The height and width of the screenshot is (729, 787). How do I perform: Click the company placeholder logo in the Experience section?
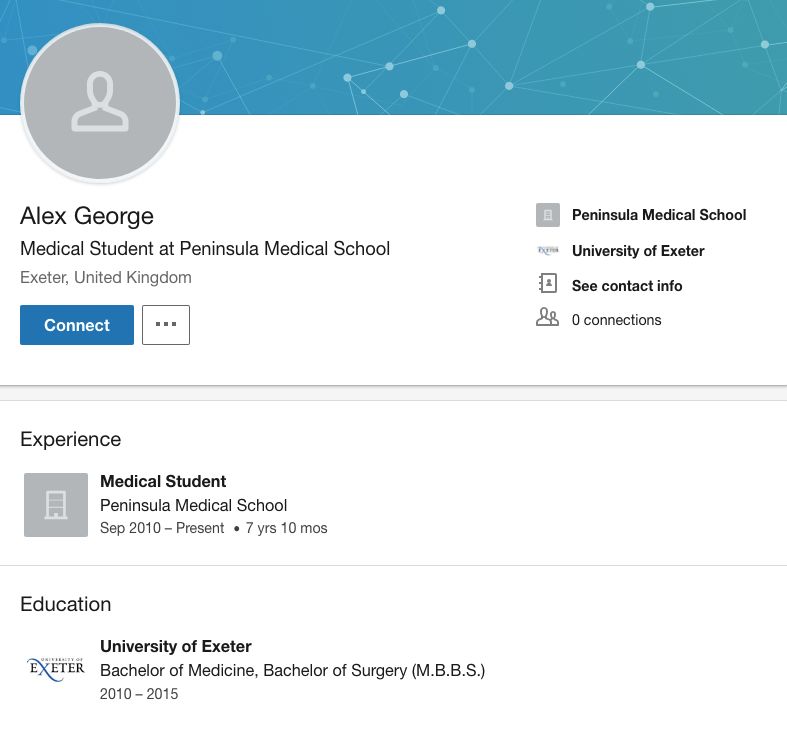point(56,505)
